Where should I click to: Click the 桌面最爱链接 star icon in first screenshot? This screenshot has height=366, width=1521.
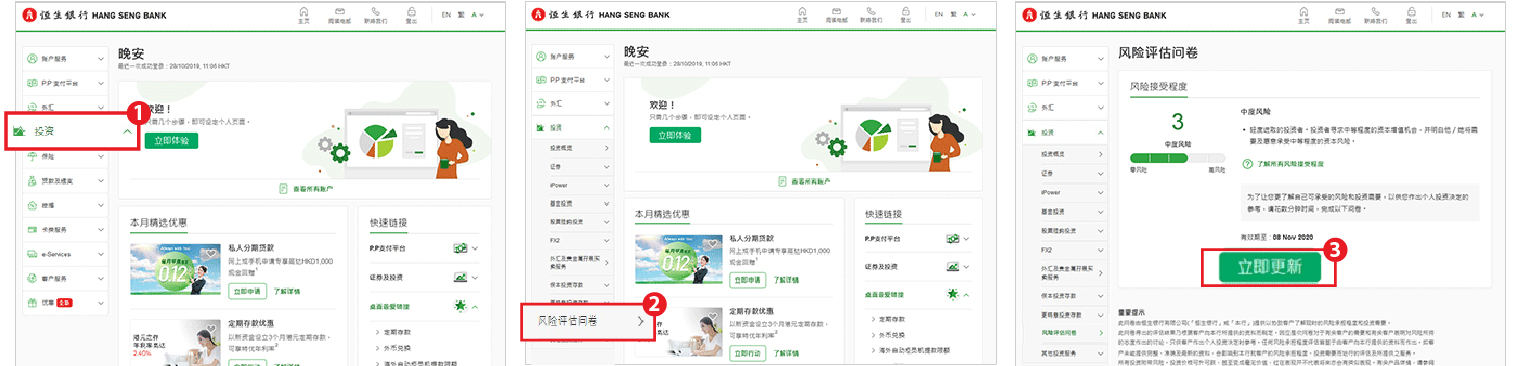point(460,305)
